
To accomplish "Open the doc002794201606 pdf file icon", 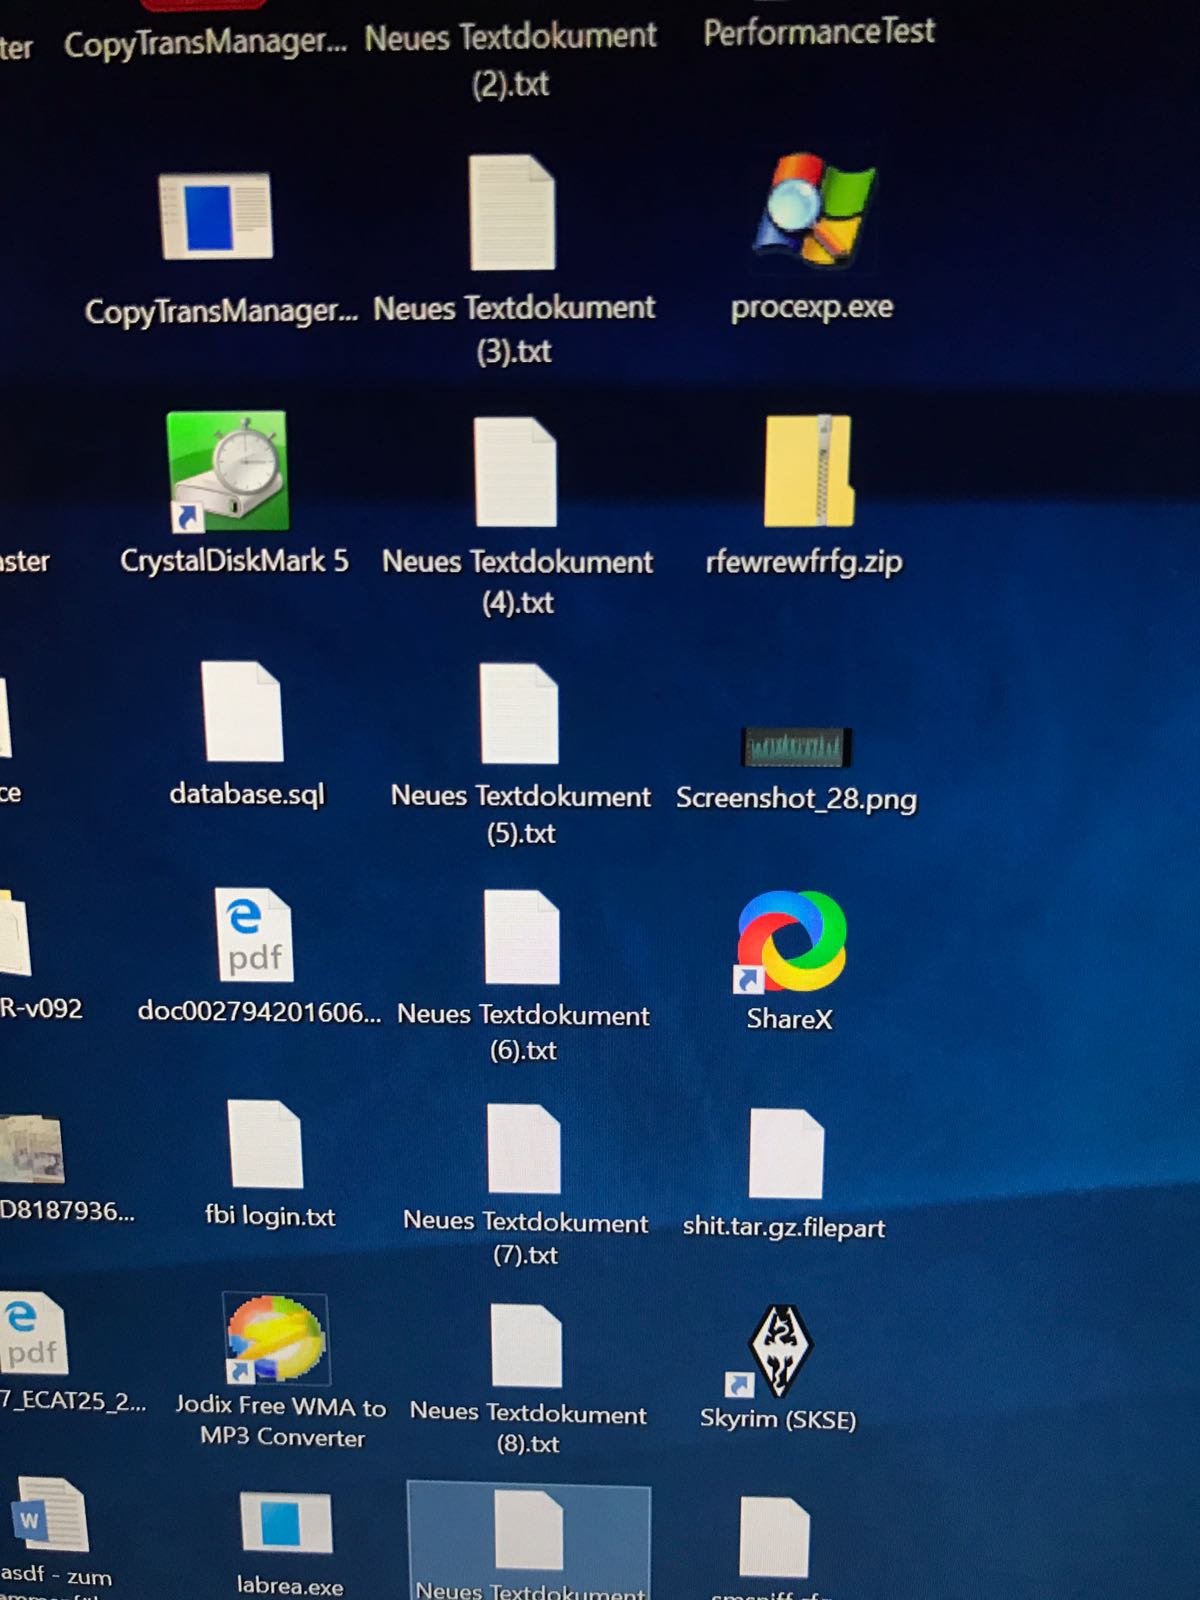I will pyautogui.click(x=254, y=935).
